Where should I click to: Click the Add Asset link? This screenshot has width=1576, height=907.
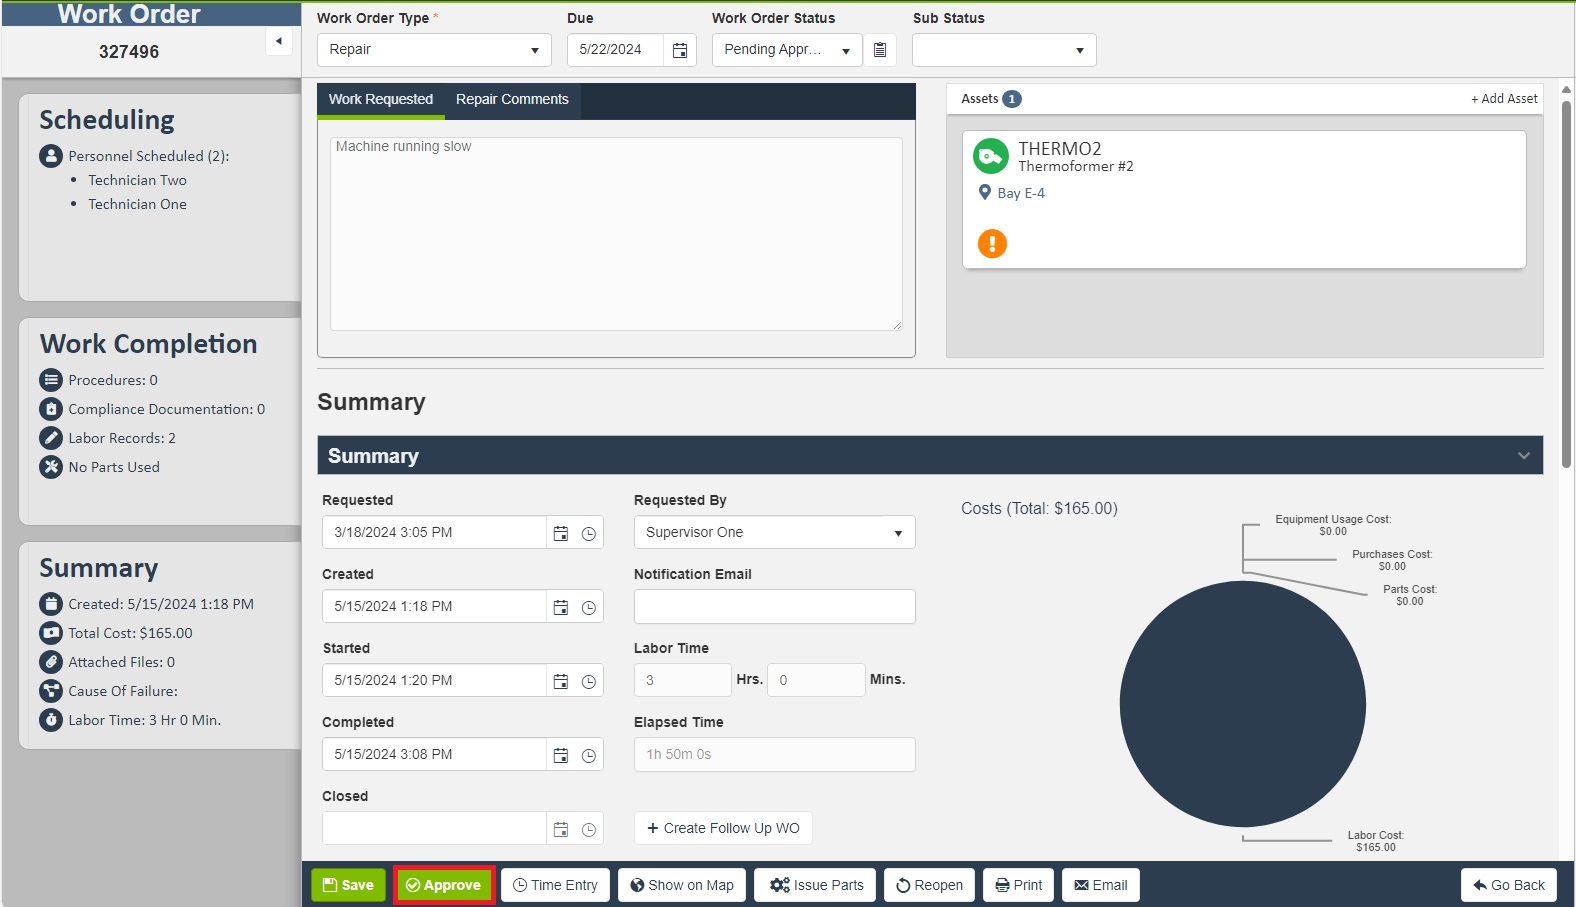point(1504,99)
